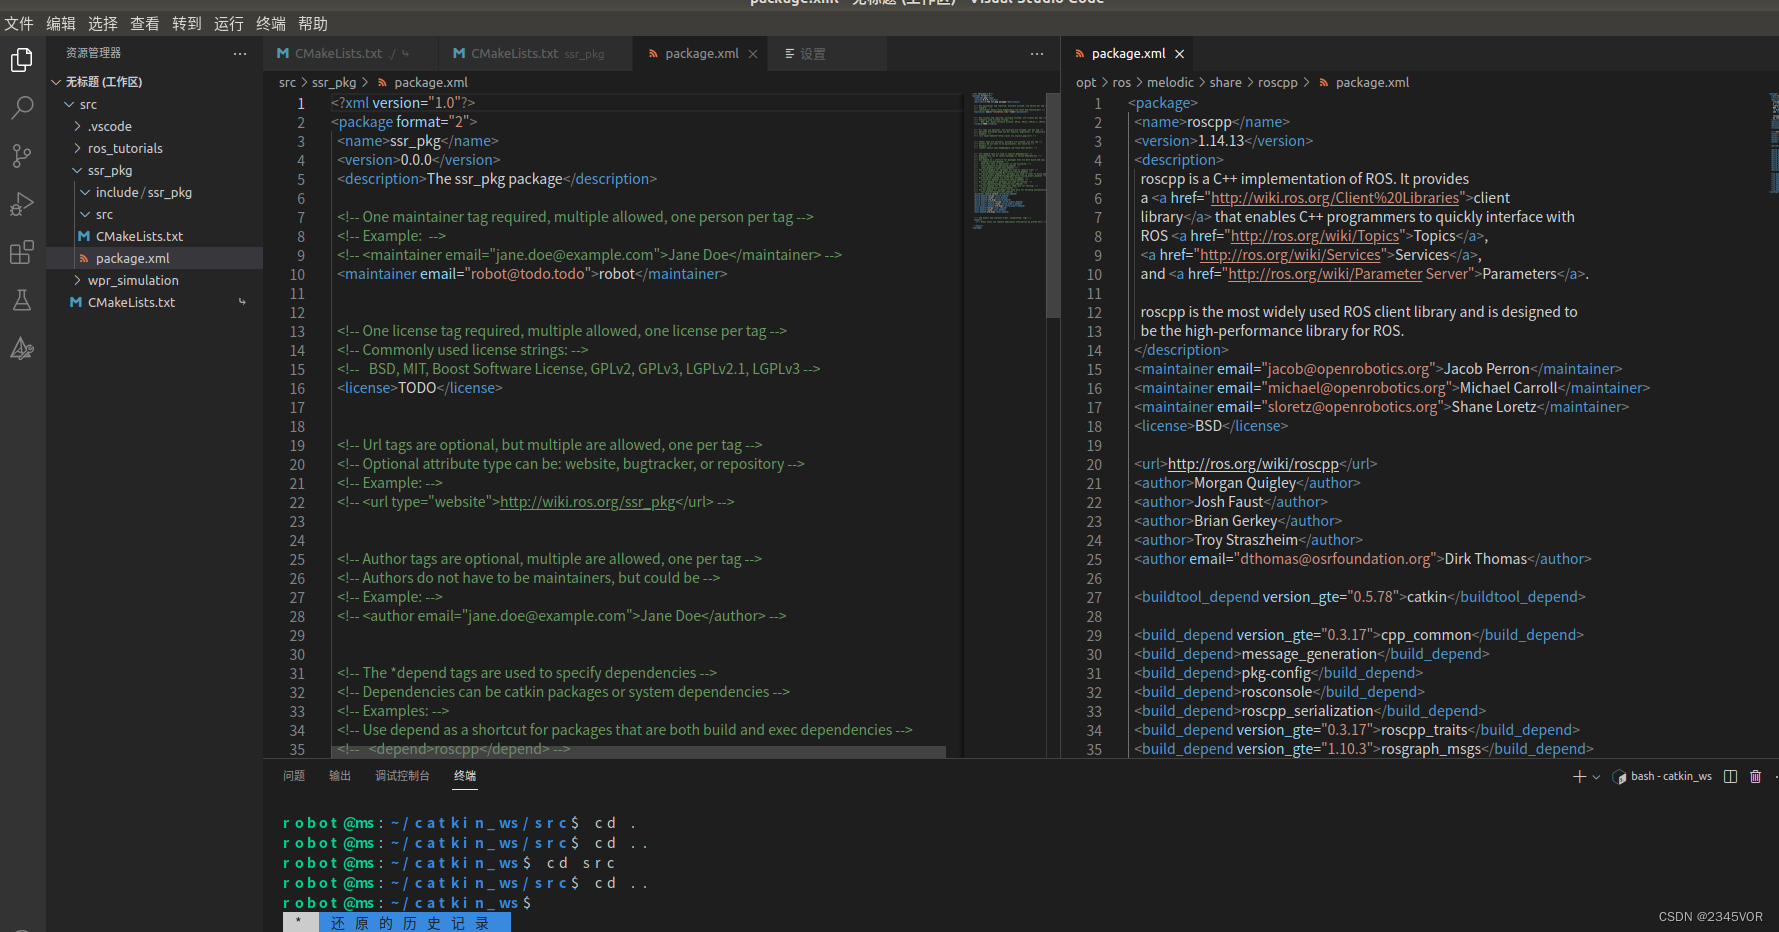
Task: Click src in left editor breadcrumb
Action: click(287, 83)
